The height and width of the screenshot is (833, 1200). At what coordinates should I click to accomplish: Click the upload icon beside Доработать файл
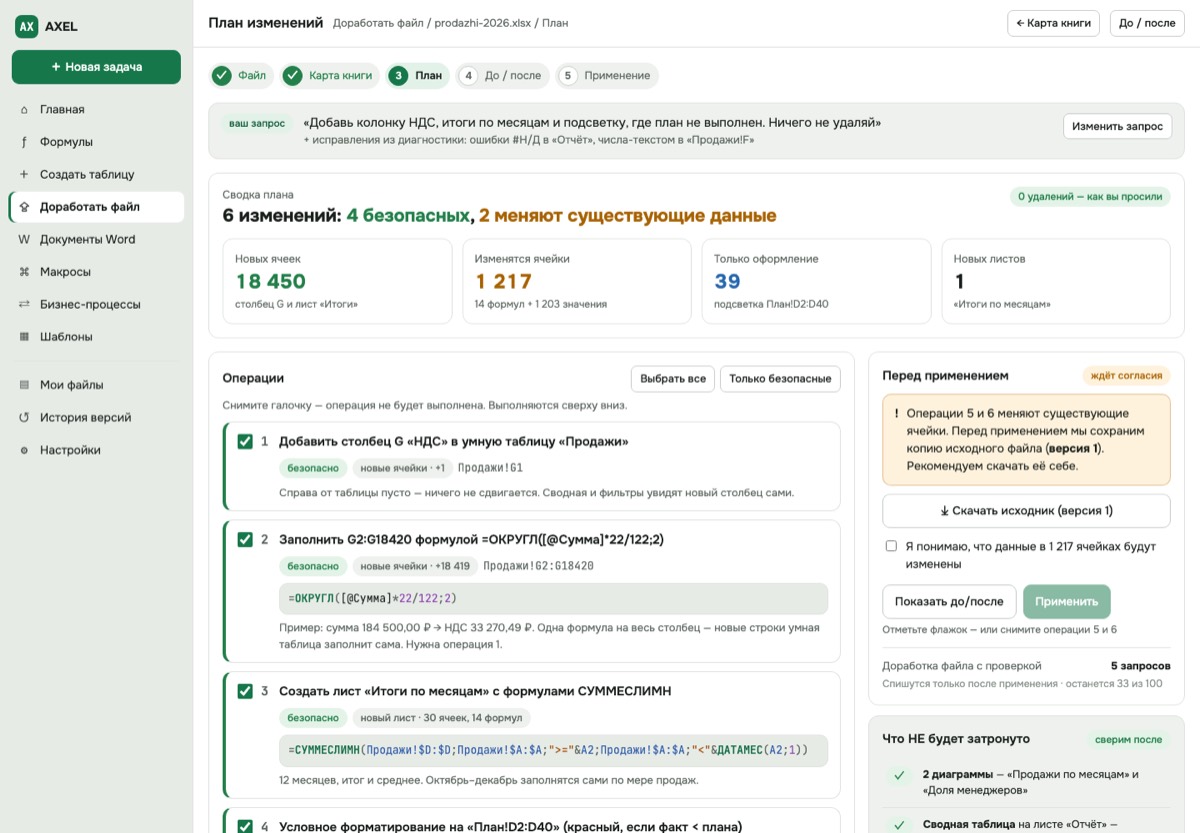(24, 207)
